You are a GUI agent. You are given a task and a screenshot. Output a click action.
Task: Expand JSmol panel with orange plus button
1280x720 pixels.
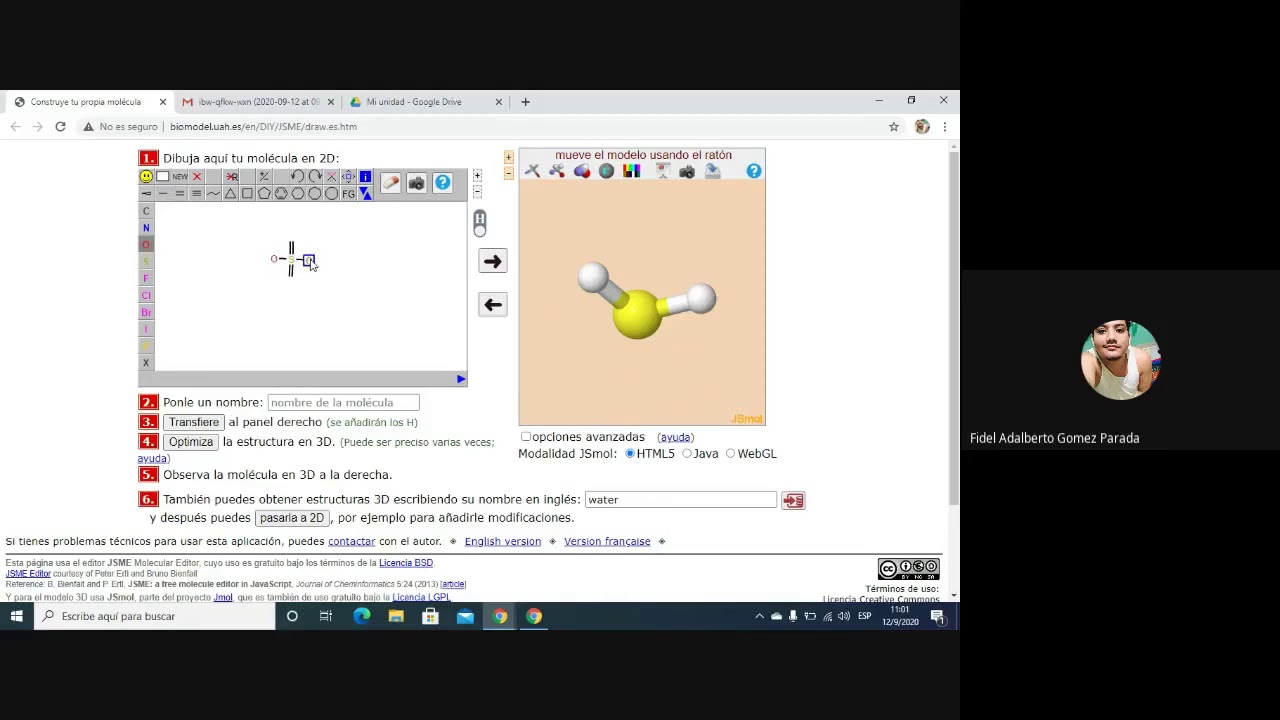click(x=508, y=158)
